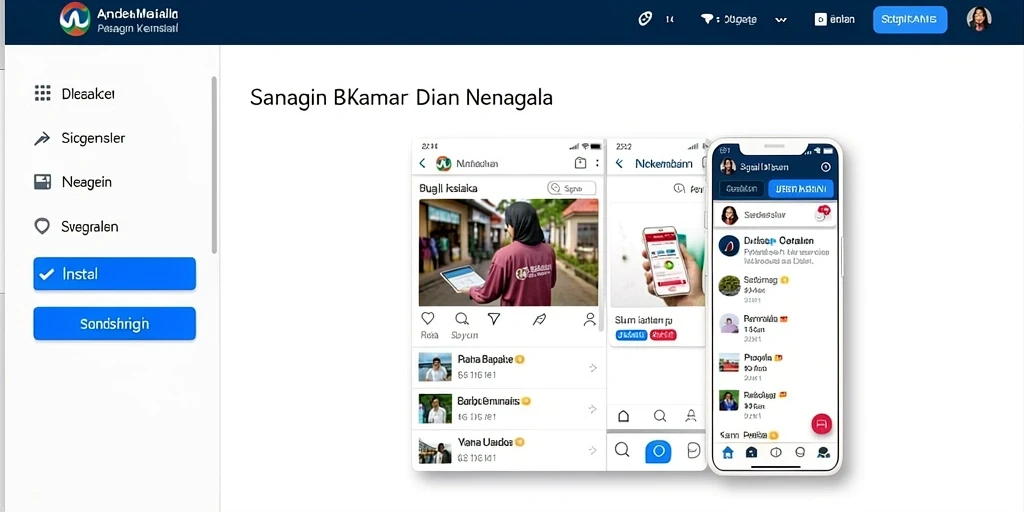
Task: Click the funnel filter icon in header
Action: [x=707, y=20]
